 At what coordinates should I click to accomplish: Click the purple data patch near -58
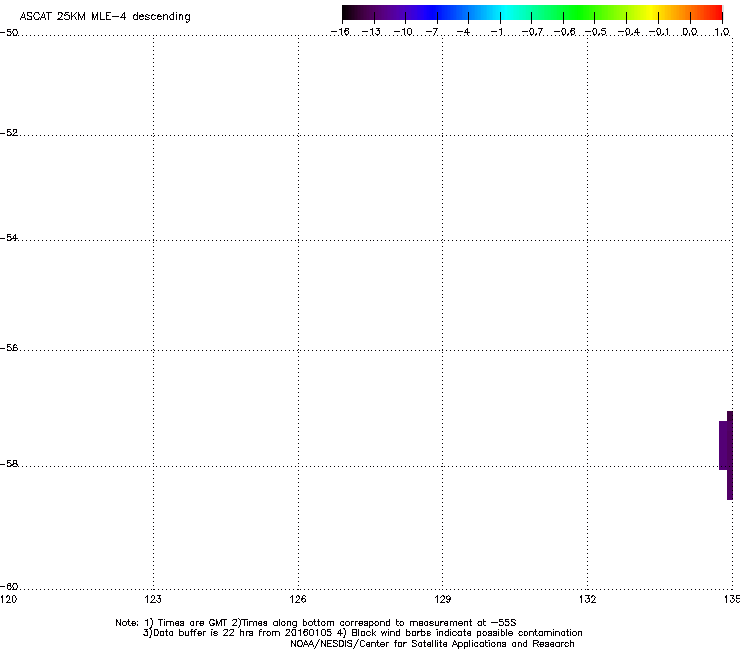coord(726,455)
